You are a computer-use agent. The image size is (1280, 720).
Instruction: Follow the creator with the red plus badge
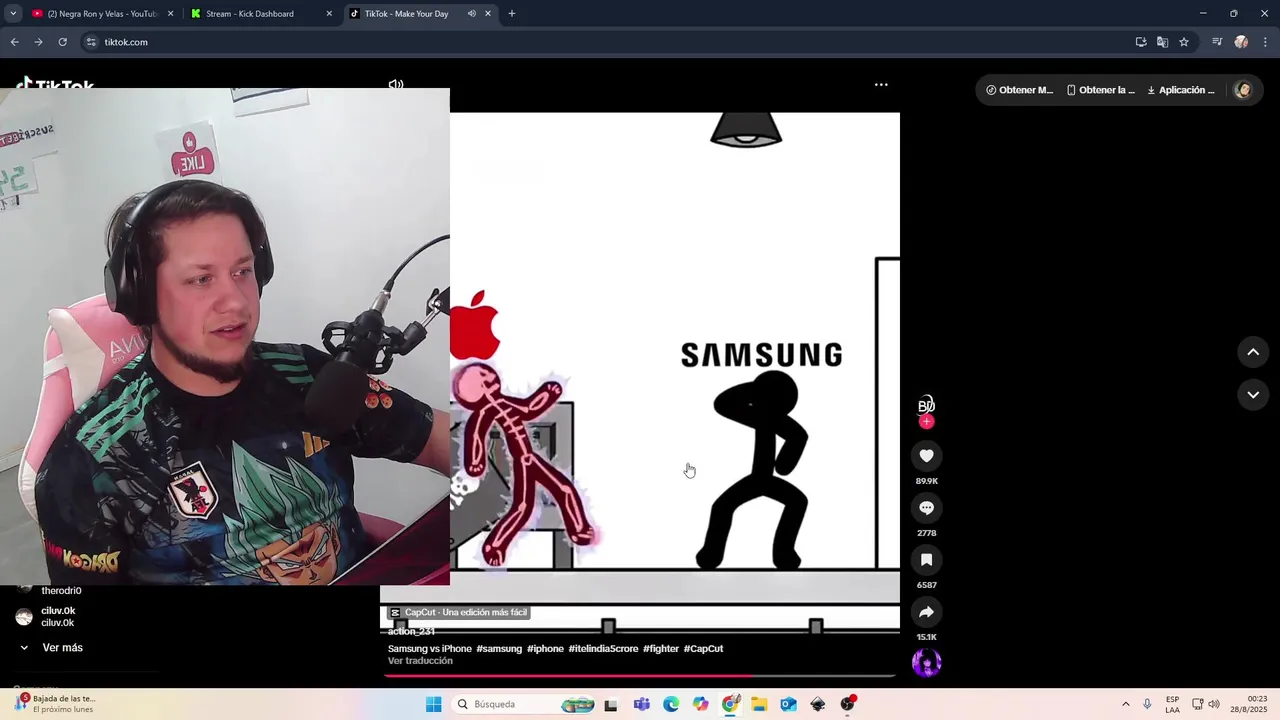point(926,422)
